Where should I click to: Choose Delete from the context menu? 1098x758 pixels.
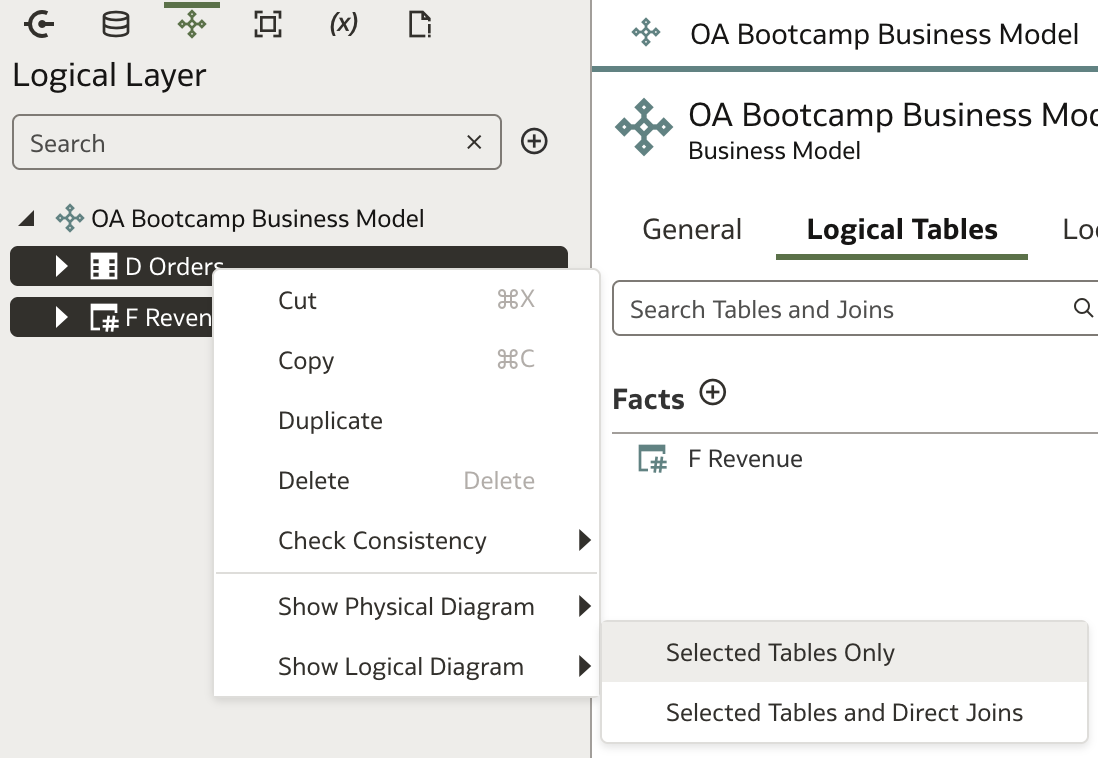(x=406, y=481)
